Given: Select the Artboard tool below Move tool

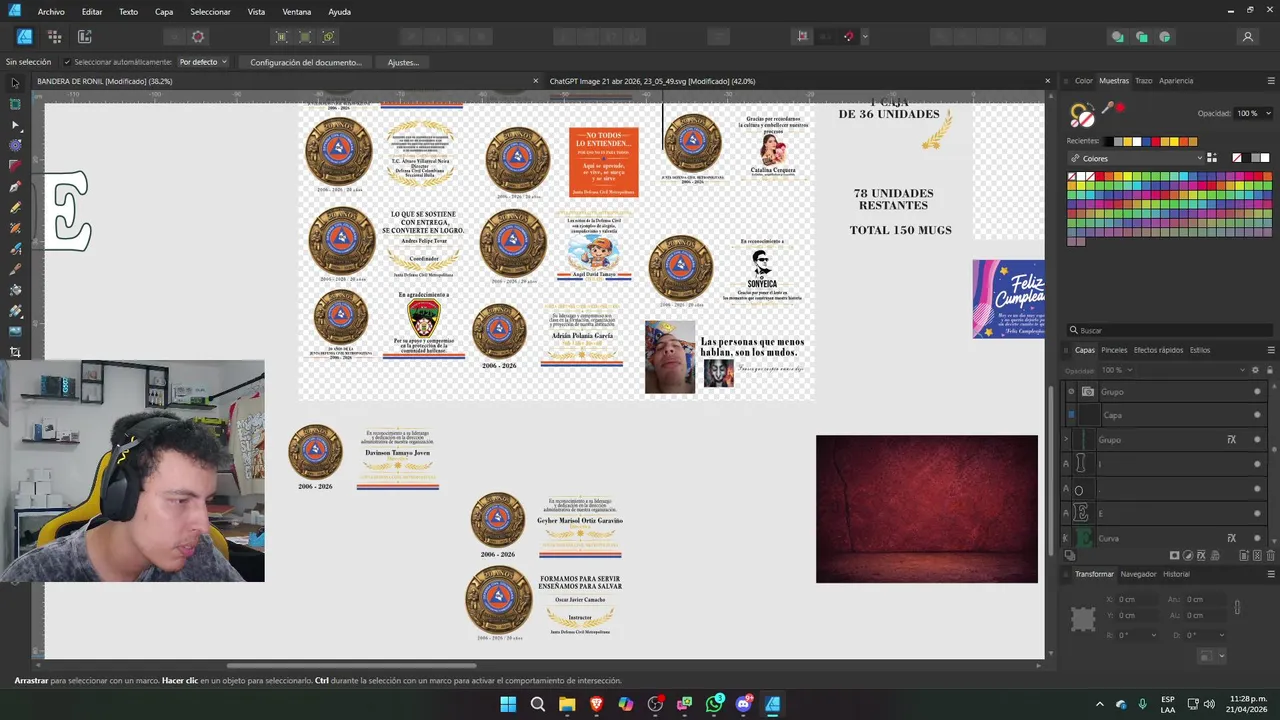Looking at the screenshot, I should coord(15,104).
